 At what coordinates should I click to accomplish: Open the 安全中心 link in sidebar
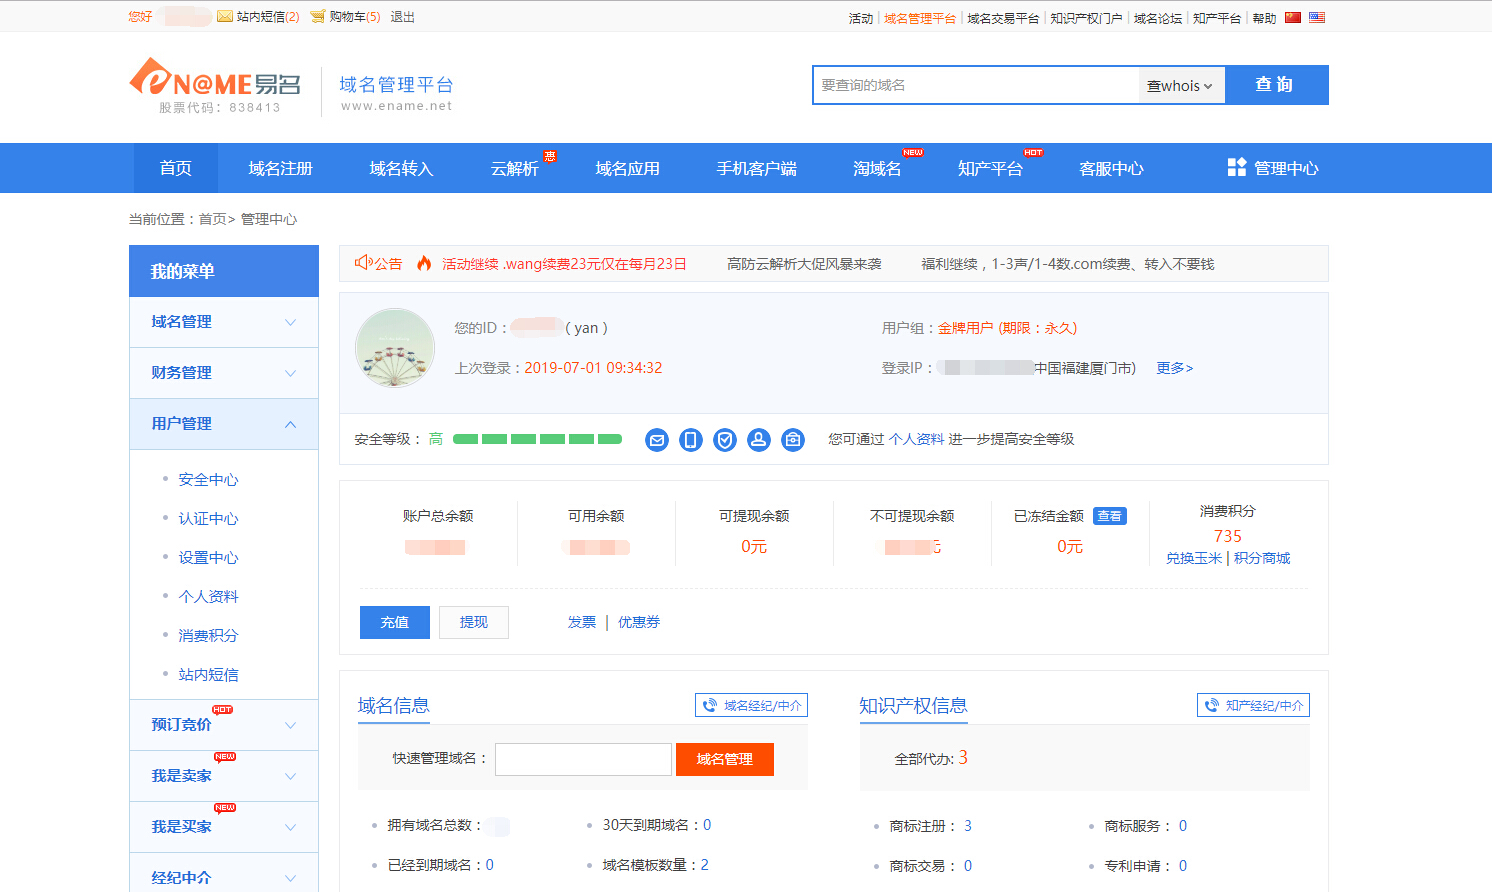(208, 480)
